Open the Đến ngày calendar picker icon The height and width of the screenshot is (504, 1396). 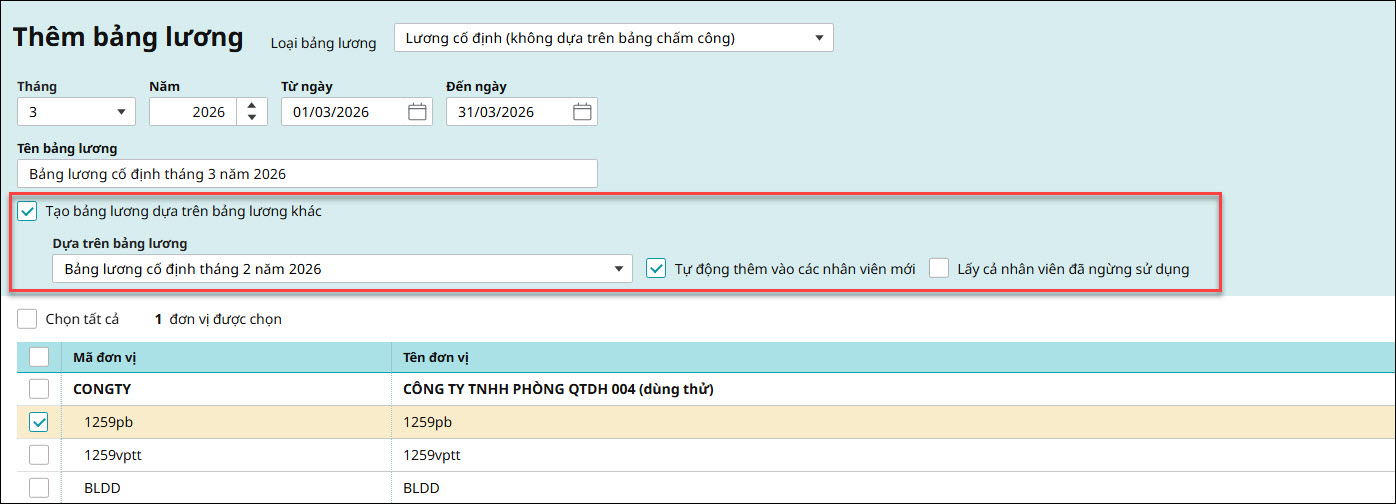tap(582, 112)
